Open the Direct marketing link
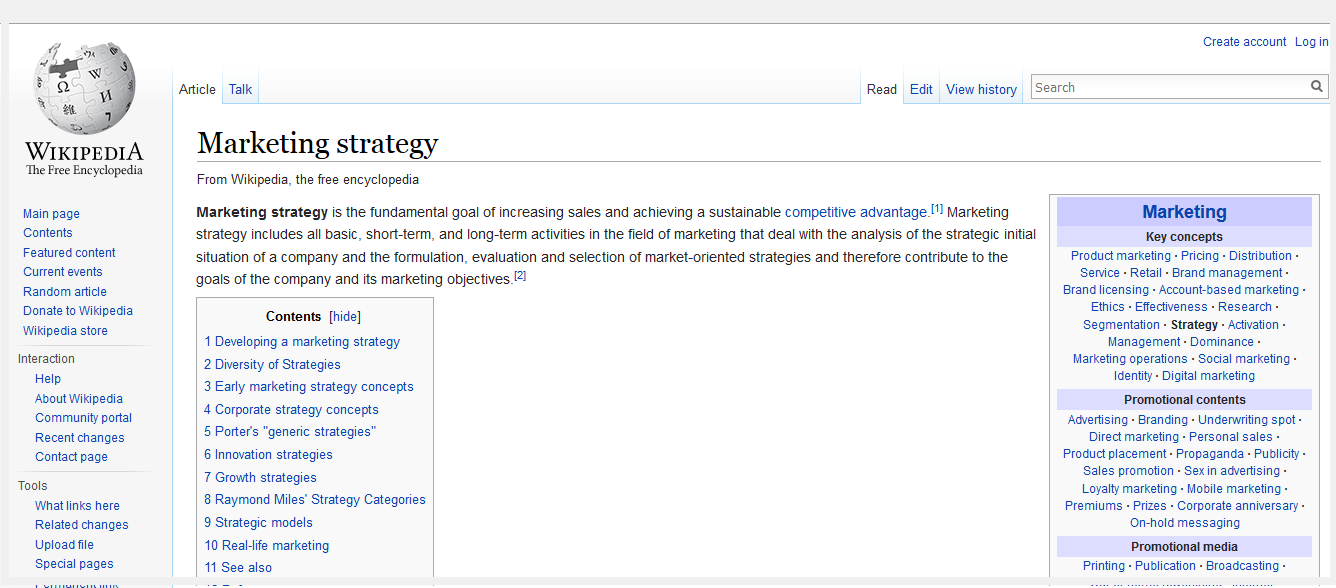Viewport: 1336px width, 588px height. click(x=1134, y=437)
